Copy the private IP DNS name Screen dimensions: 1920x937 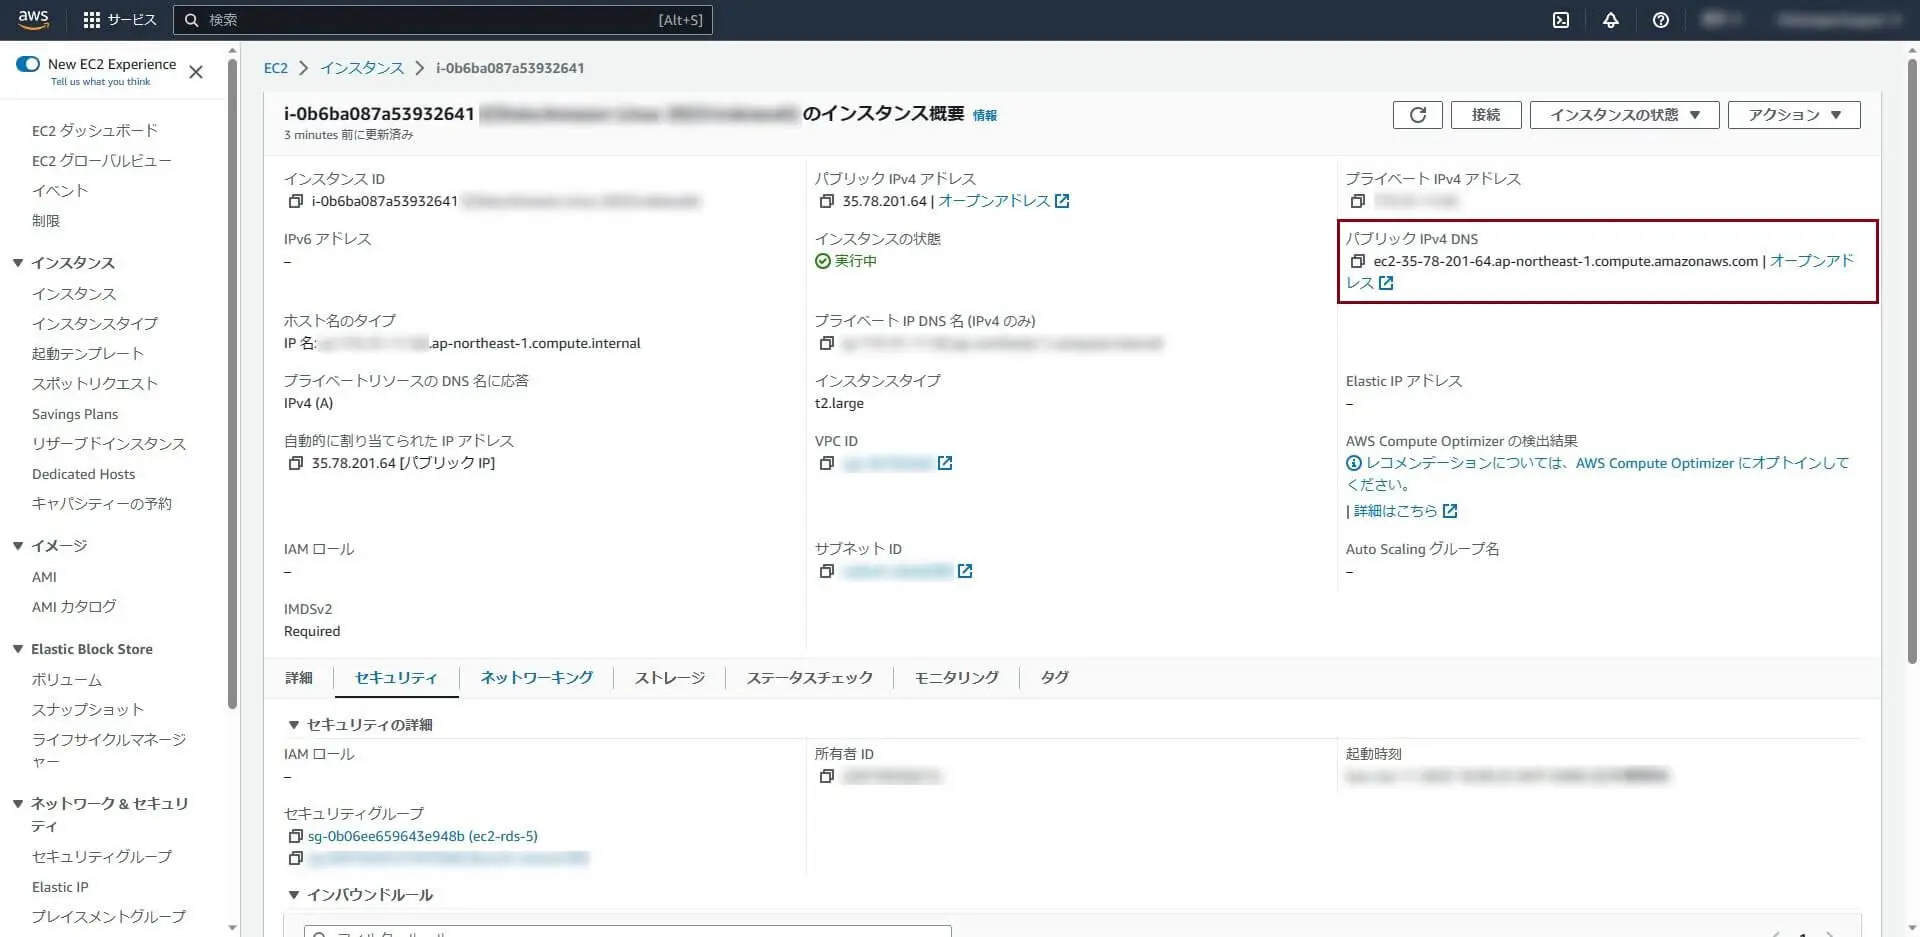pyautogui.click(x=826, y=343)
